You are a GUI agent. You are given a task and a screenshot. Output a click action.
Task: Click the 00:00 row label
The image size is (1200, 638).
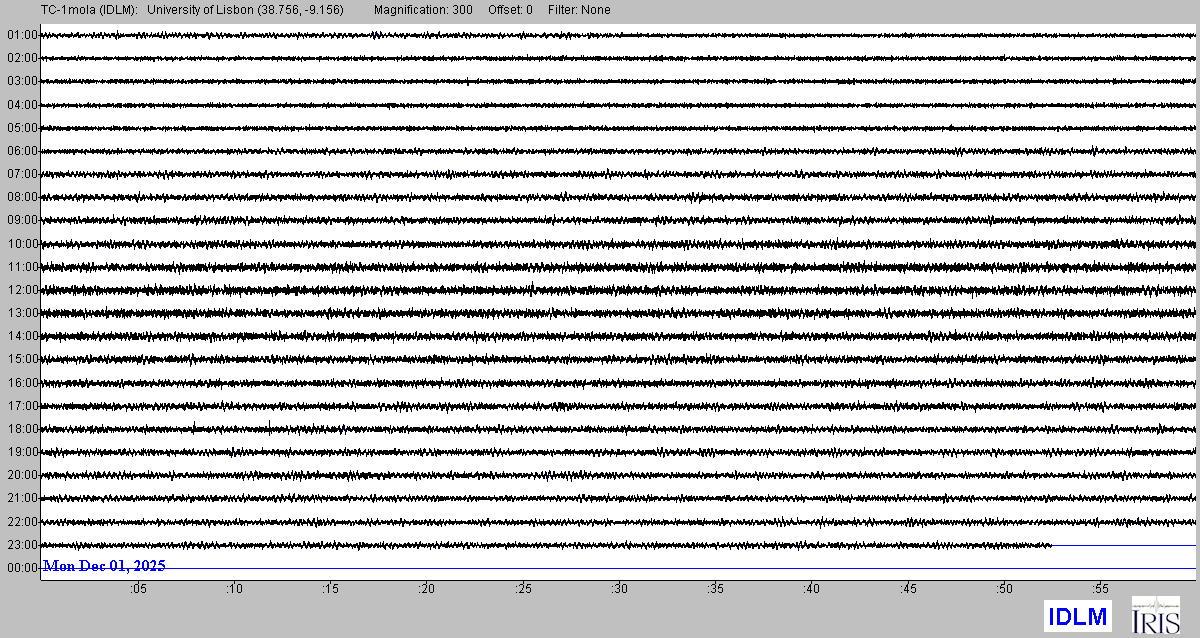[x=21, y=568]
